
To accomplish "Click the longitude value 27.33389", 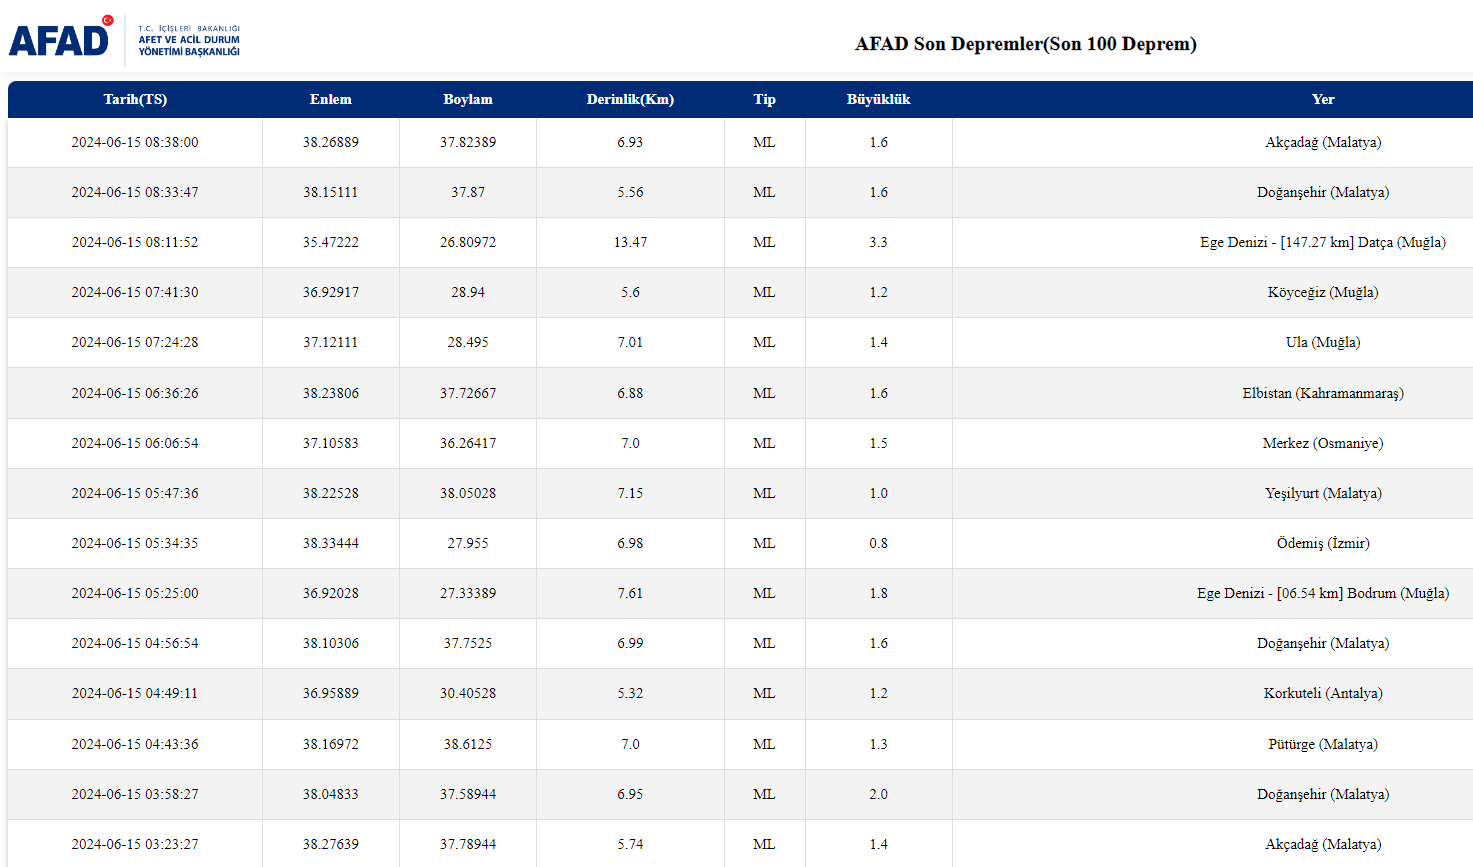I will (468, 593).
